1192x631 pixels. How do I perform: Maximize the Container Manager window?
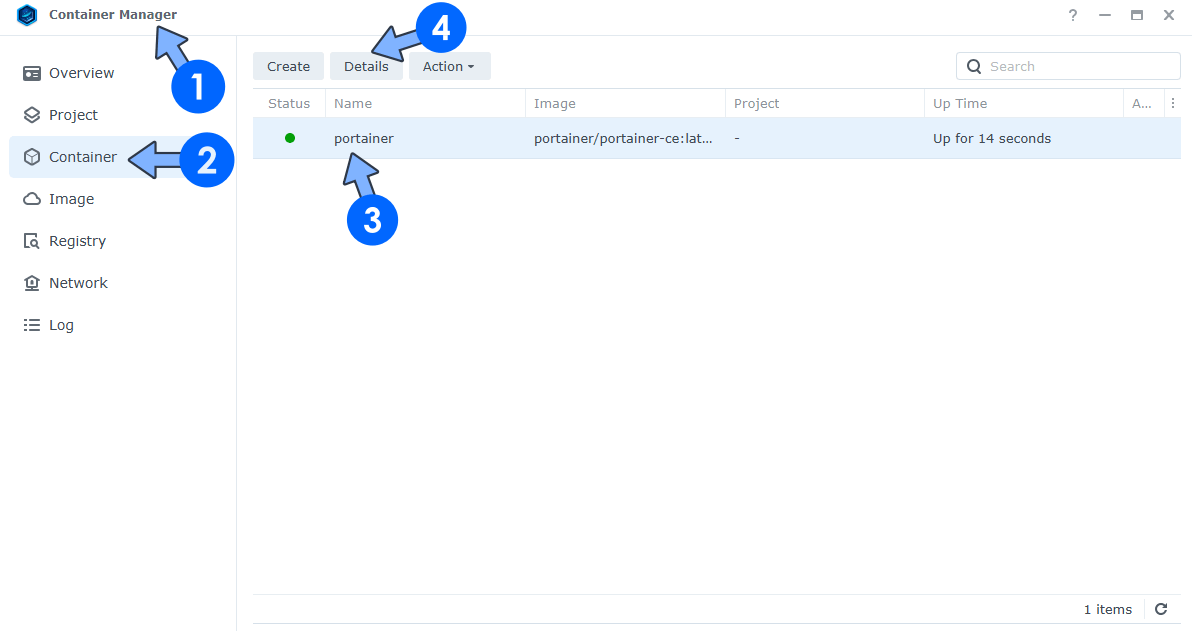(1137, 15)
